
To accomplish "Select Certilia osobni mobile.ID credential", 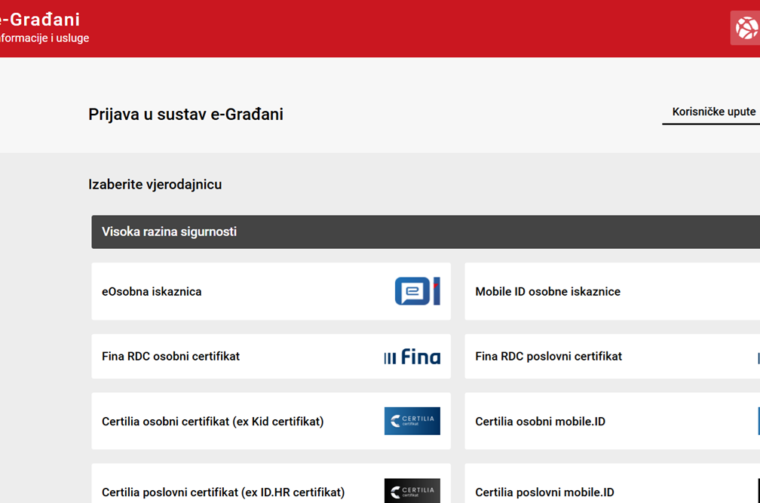I will point(540,422).
